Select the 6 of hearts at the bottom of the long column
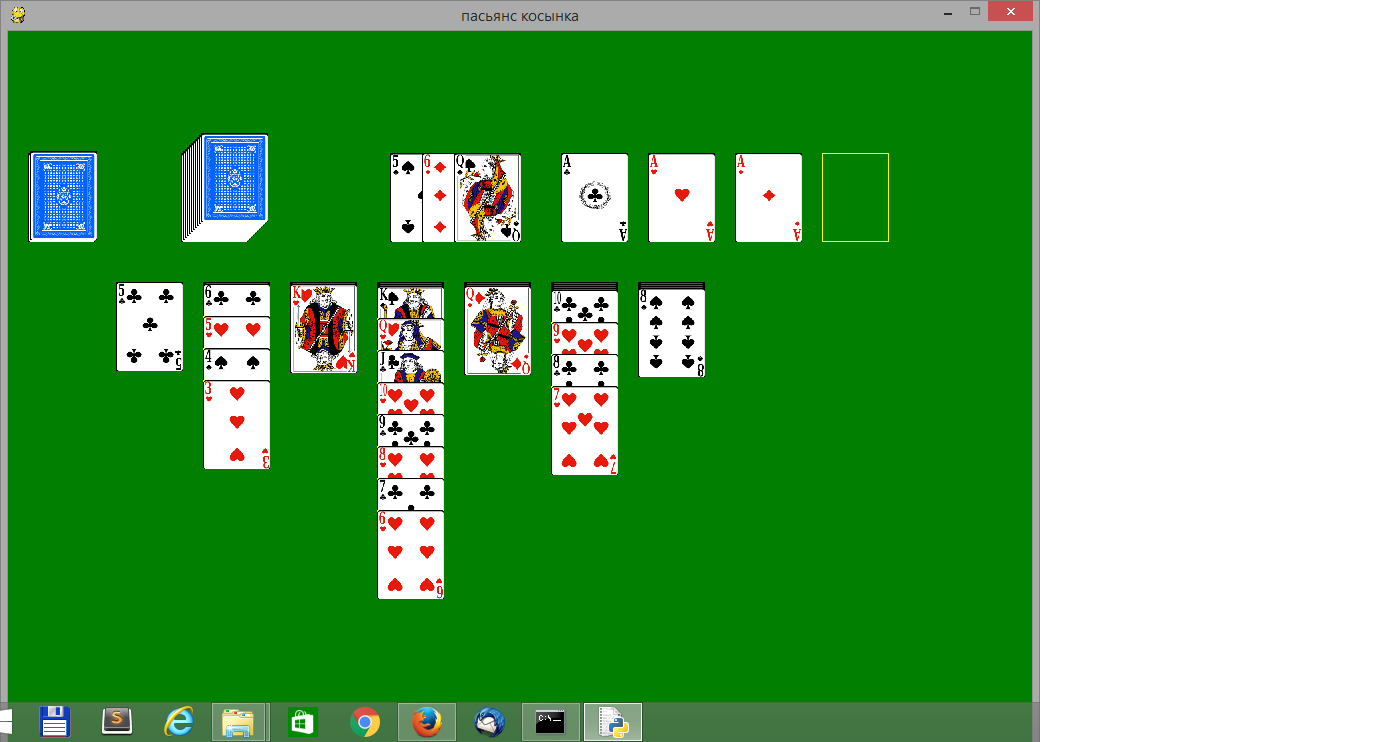 (410, 555)
